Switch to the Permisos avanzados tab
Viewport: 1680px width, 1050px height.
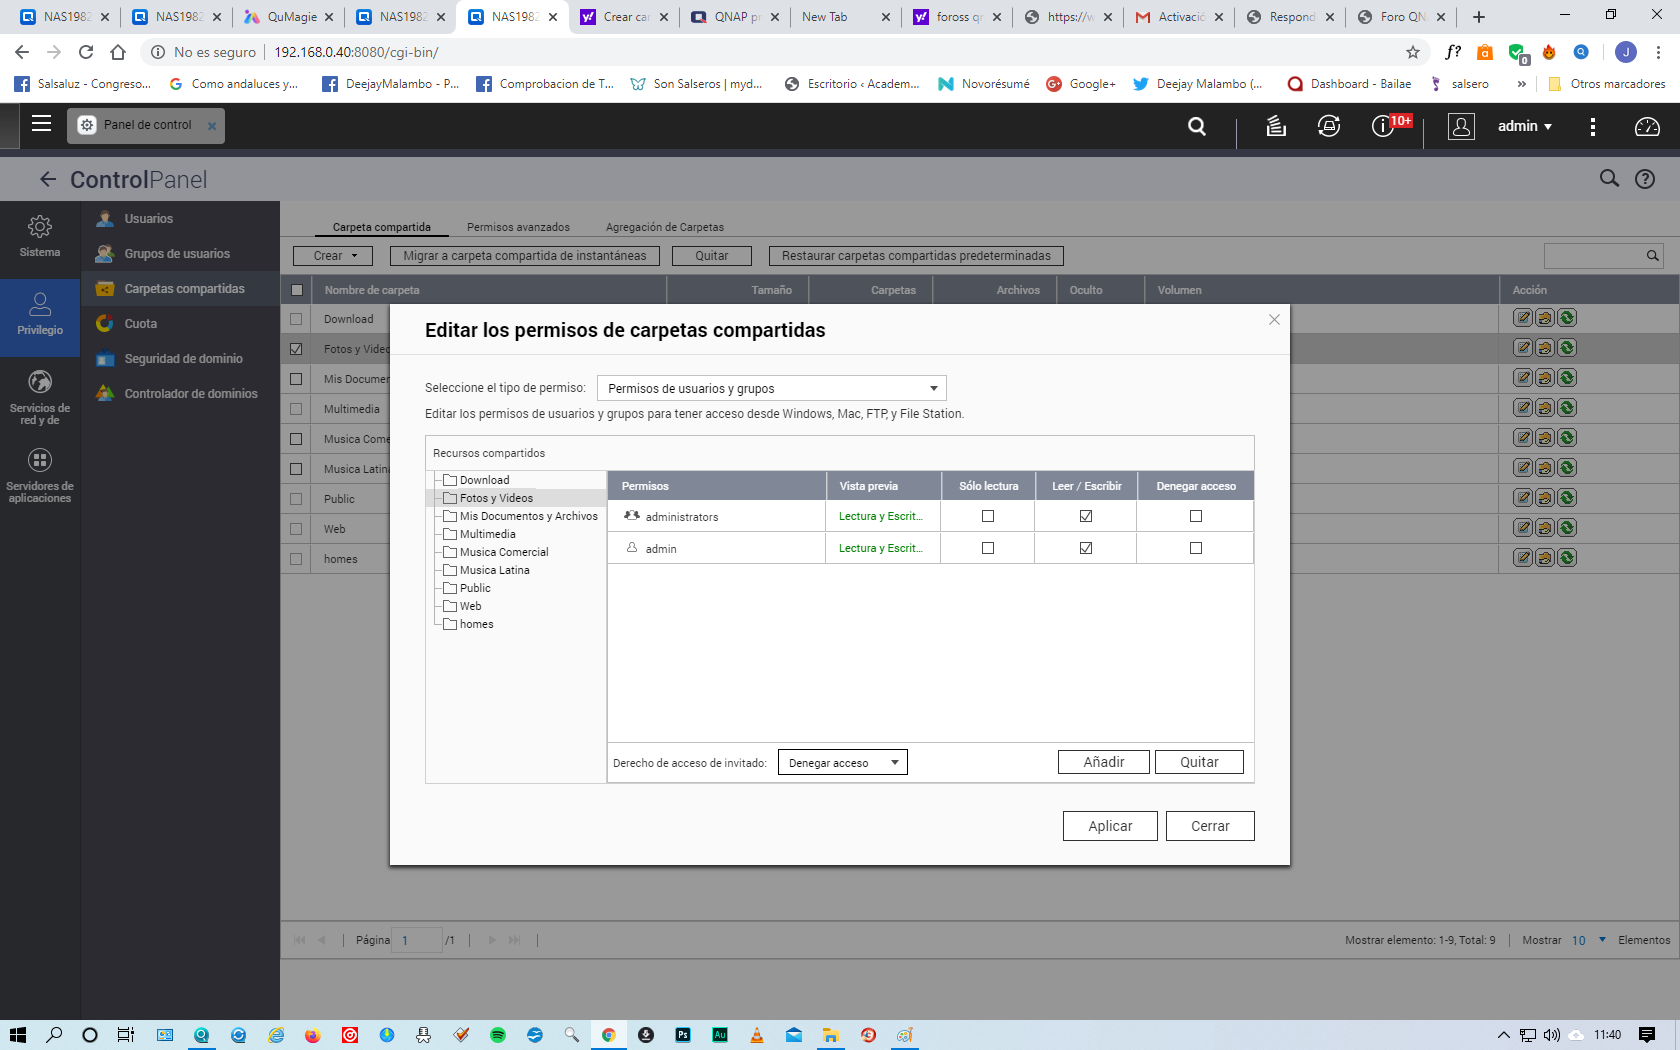click(518, 227)
